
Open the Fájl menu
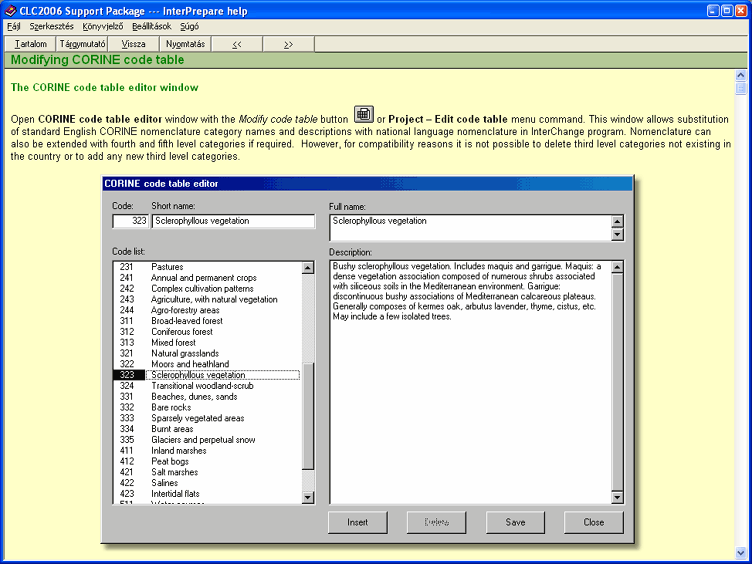pos(13,26)
